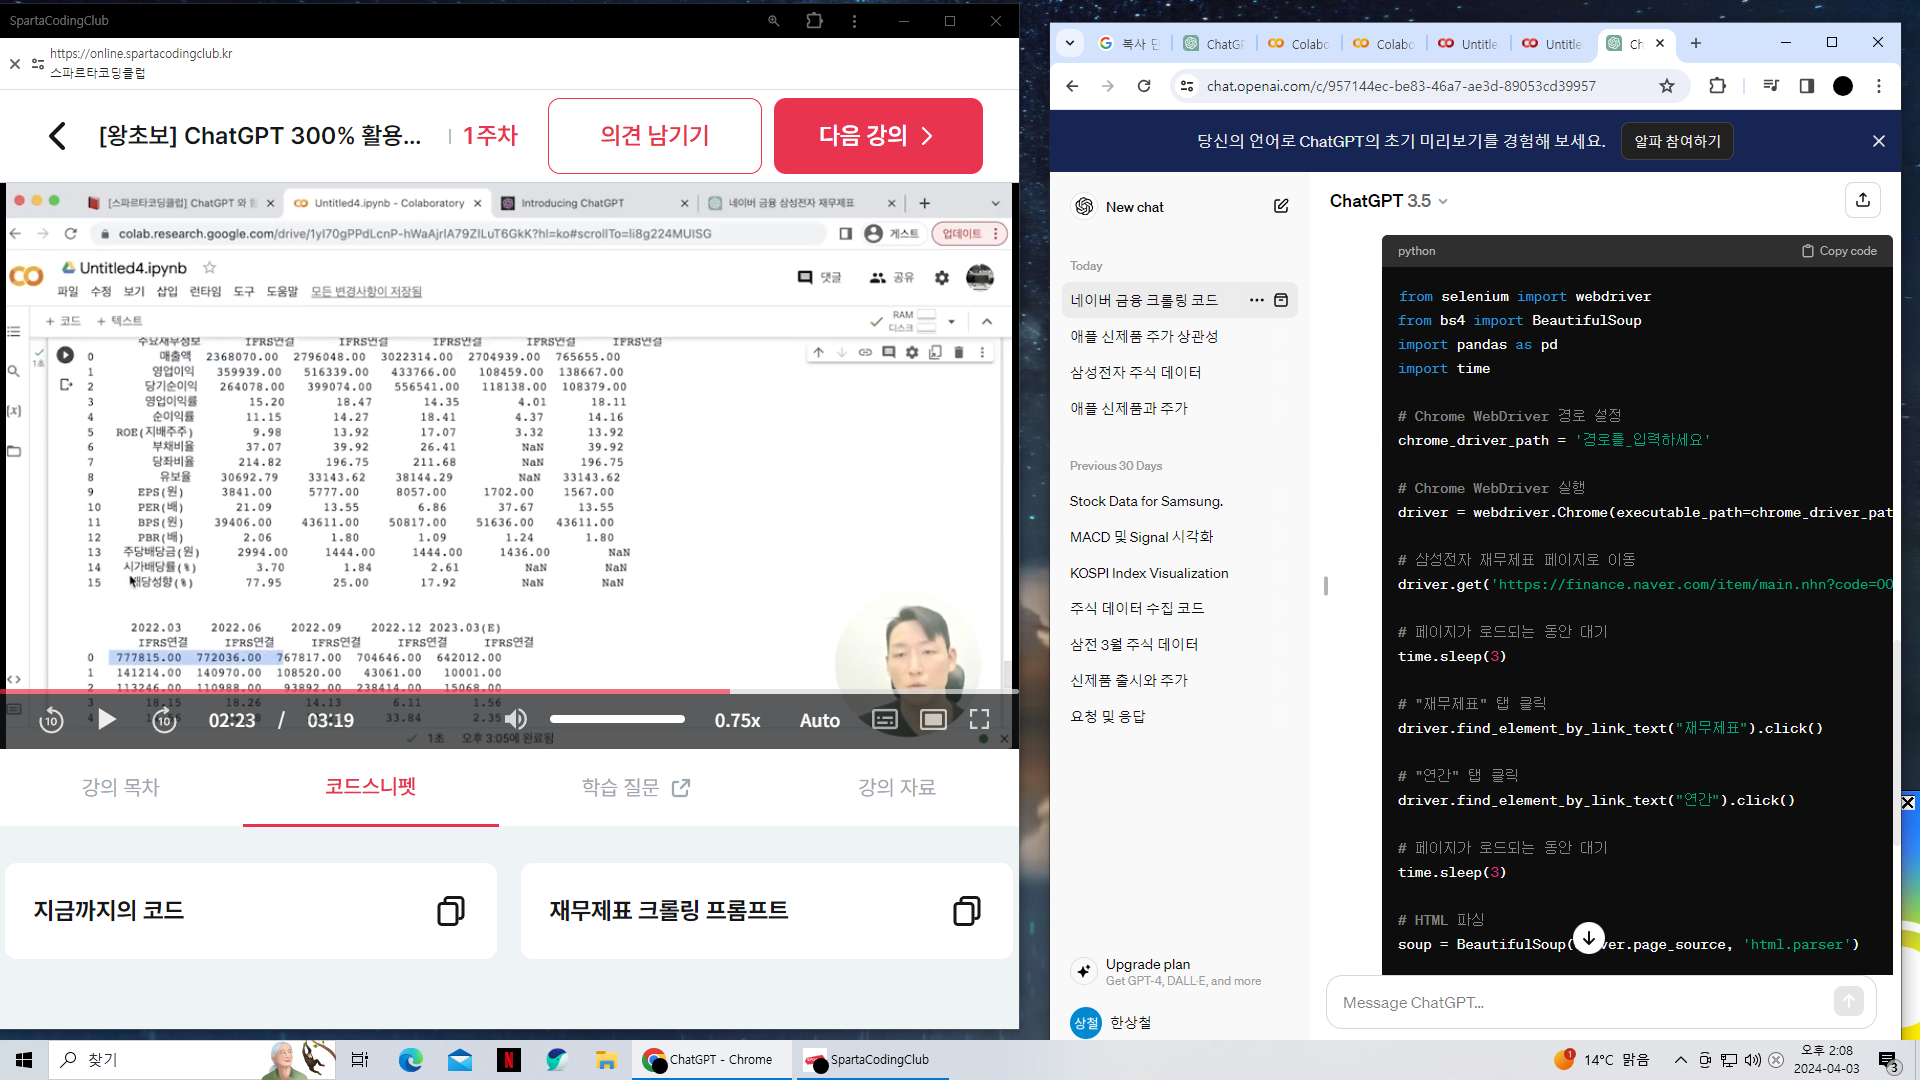Switch to 강의 자료 tab
Screen dimensions: 1920x1080
[x=897, y=787]
